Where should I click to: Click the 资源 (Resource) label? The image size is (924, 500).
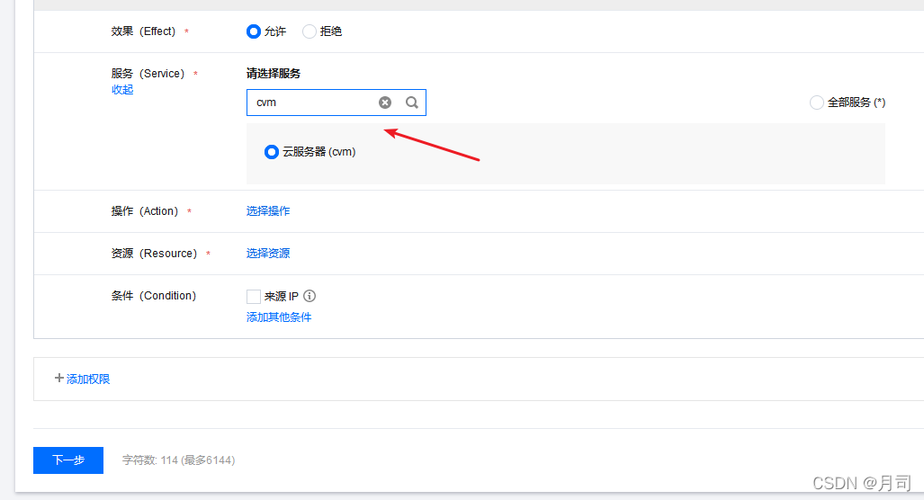click(154, 254)
